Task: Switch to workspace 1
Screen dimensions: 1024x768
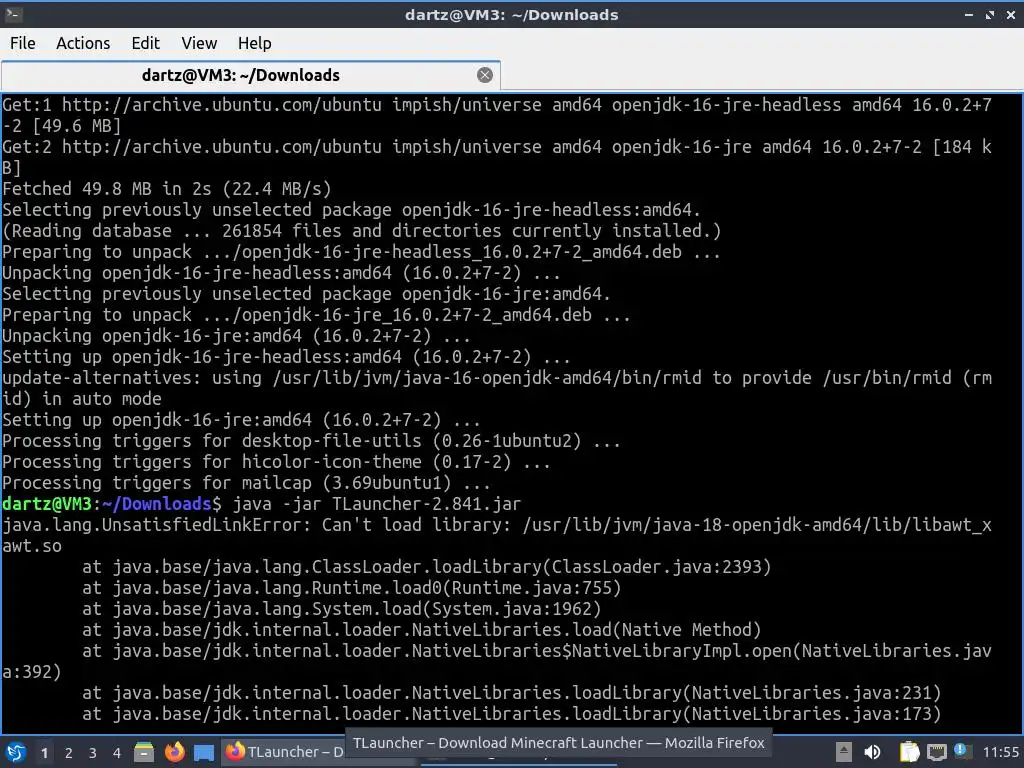Action: [44, 753]
